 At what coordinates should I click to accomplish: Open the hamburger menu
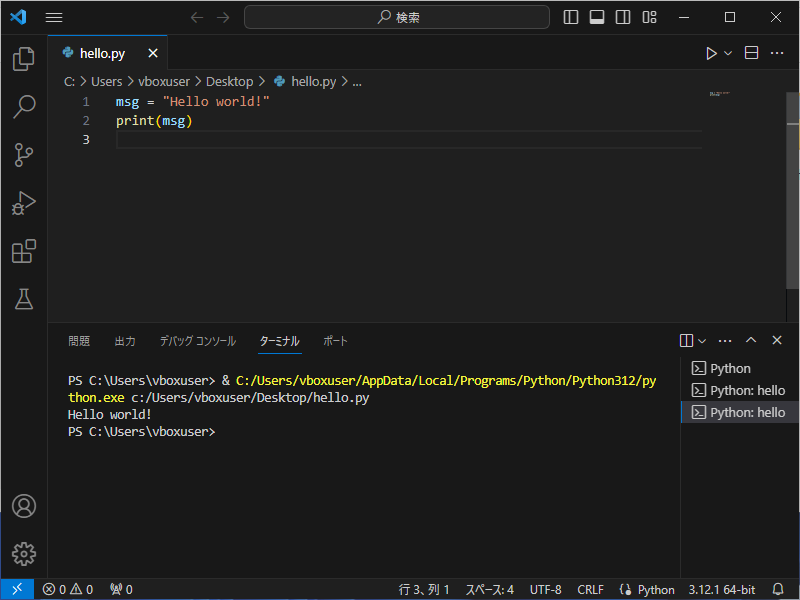point(54,16)
